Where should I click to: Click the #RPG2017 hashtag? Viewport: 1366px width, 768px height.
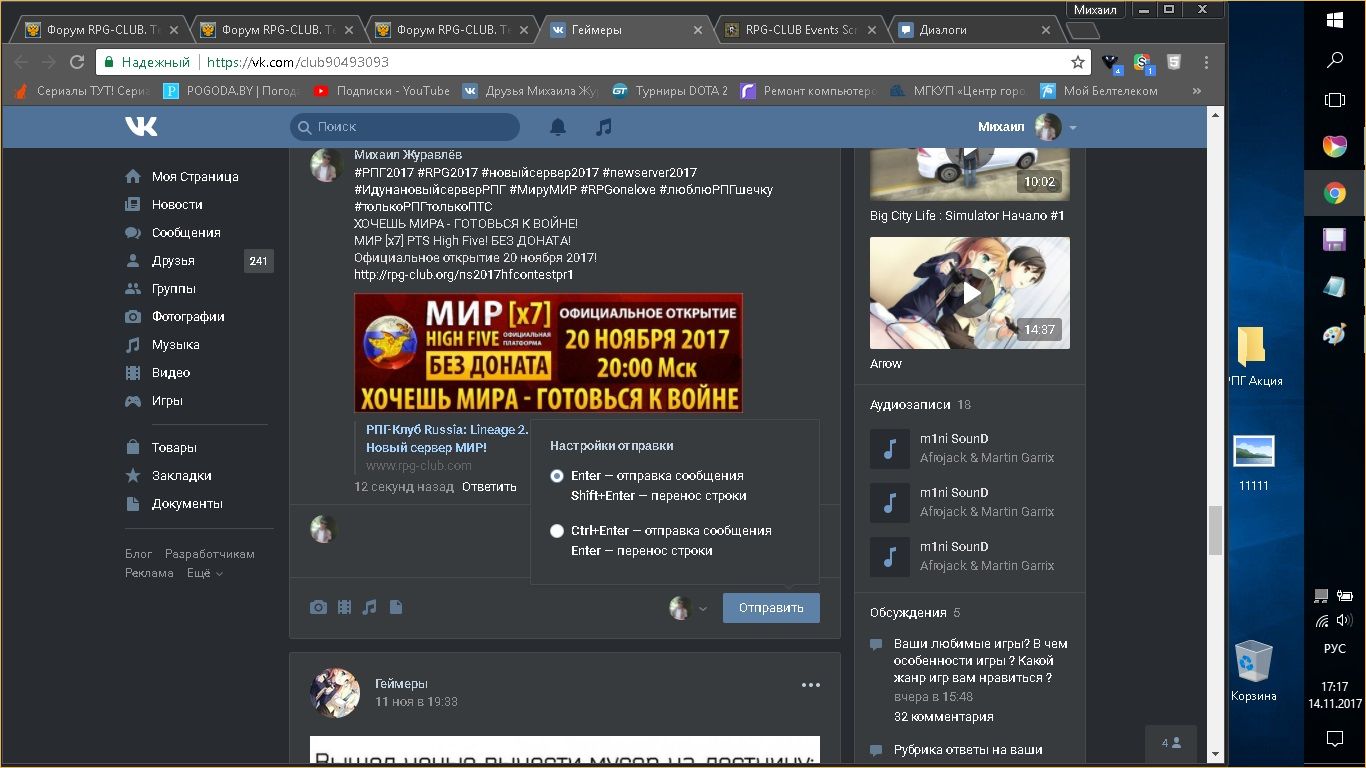pos(446,173)
